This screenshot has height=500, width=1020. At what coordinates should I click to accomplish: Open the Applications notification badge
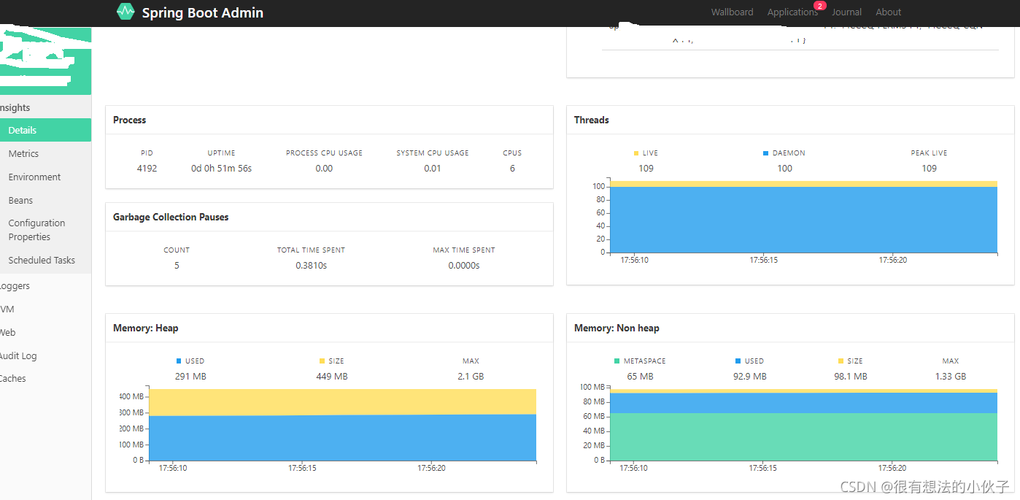click(820, 6)
